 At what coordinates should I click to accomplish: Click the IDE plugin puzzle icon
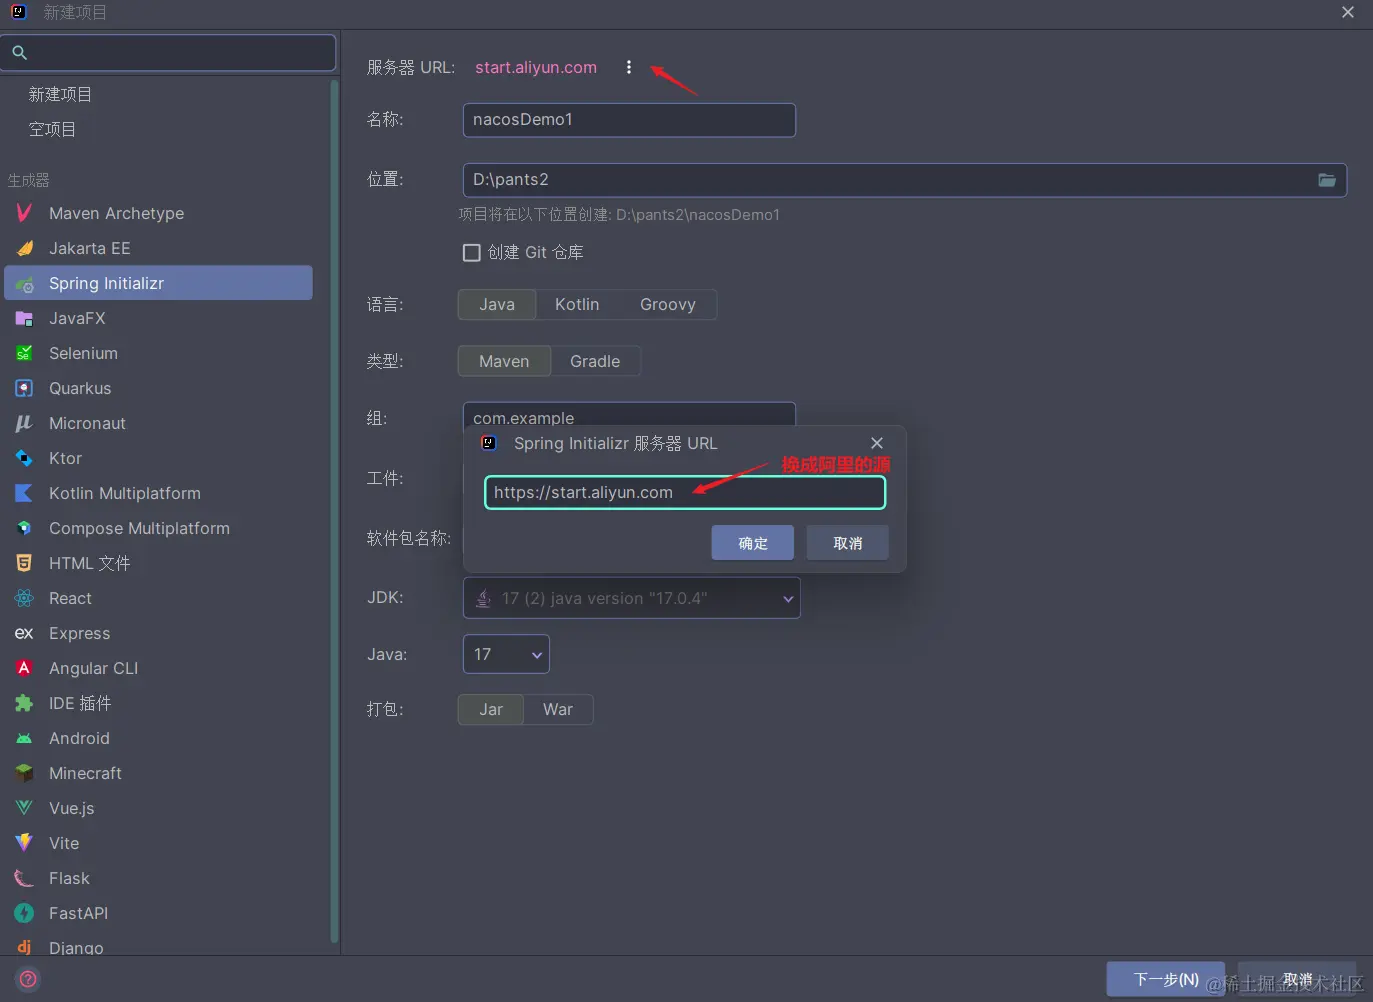24,703
